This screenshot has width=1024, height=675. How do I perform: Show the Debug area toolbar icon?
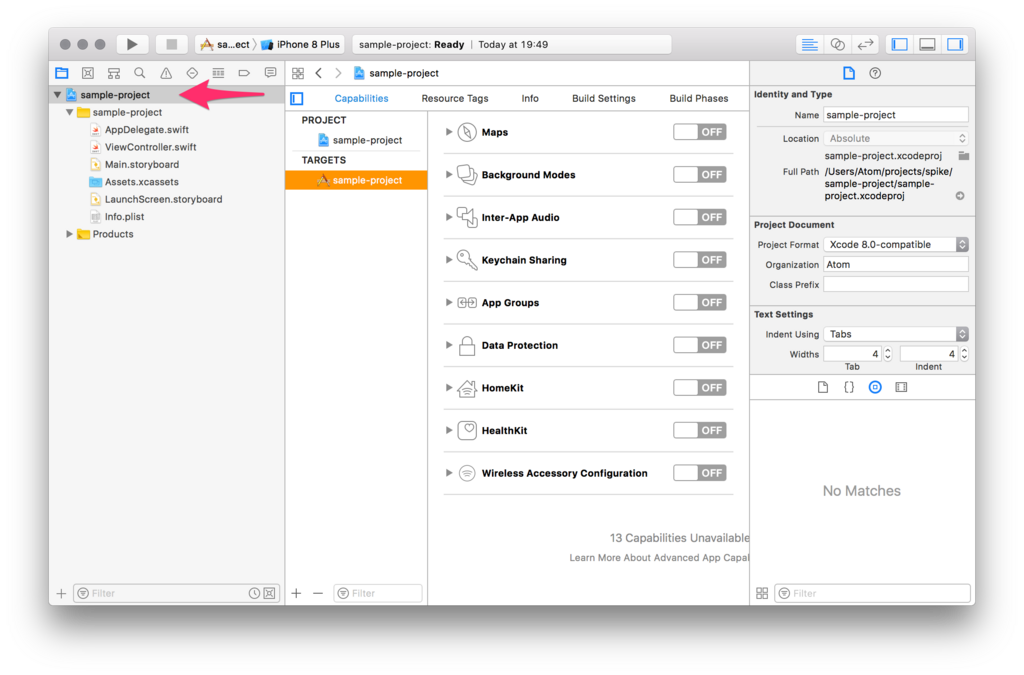click(x=927, y=44)
